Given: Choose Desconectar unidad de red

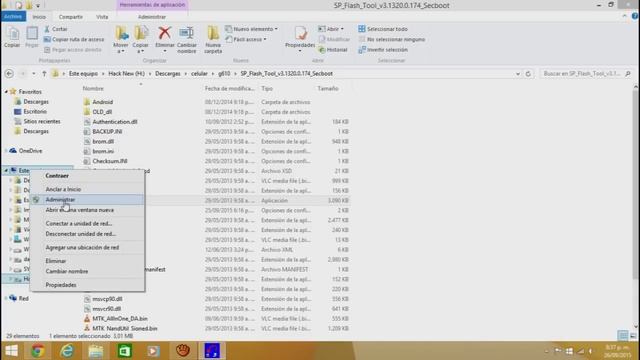Looking at the screenshot, I should point(87,234).
